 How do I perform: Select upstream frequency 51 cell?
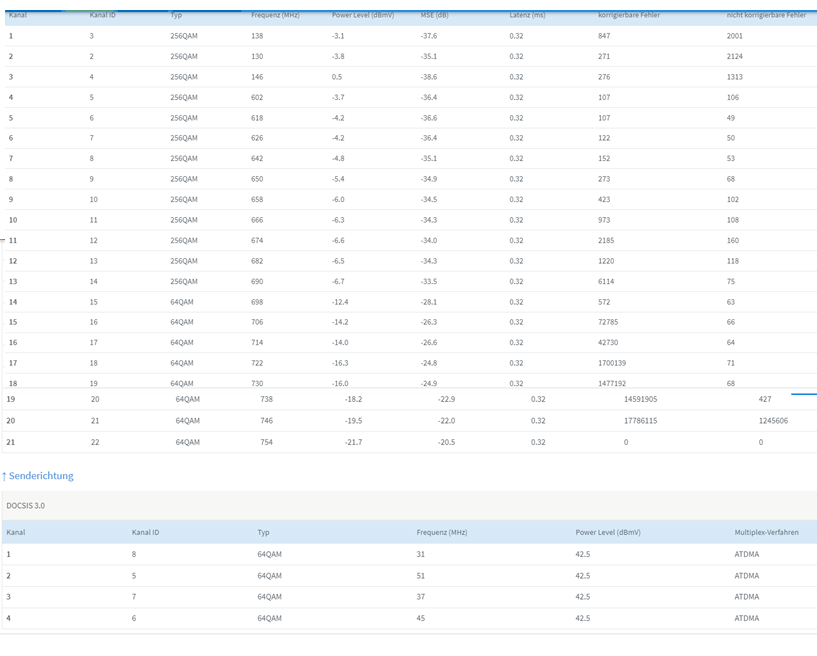(420, 576)
